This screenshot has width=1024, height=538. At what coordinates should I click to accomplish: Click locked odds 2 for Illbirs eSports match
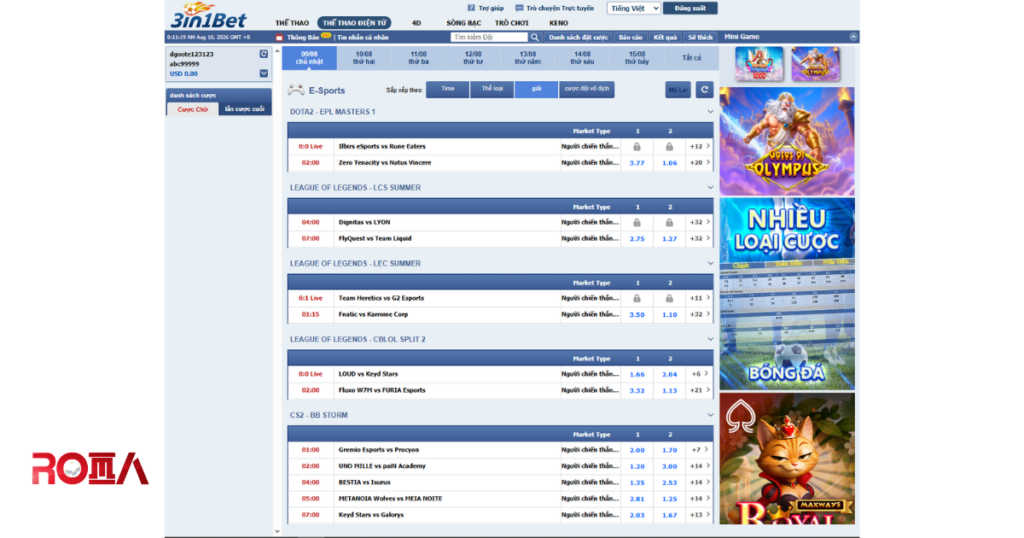click(x=669, y=147)
